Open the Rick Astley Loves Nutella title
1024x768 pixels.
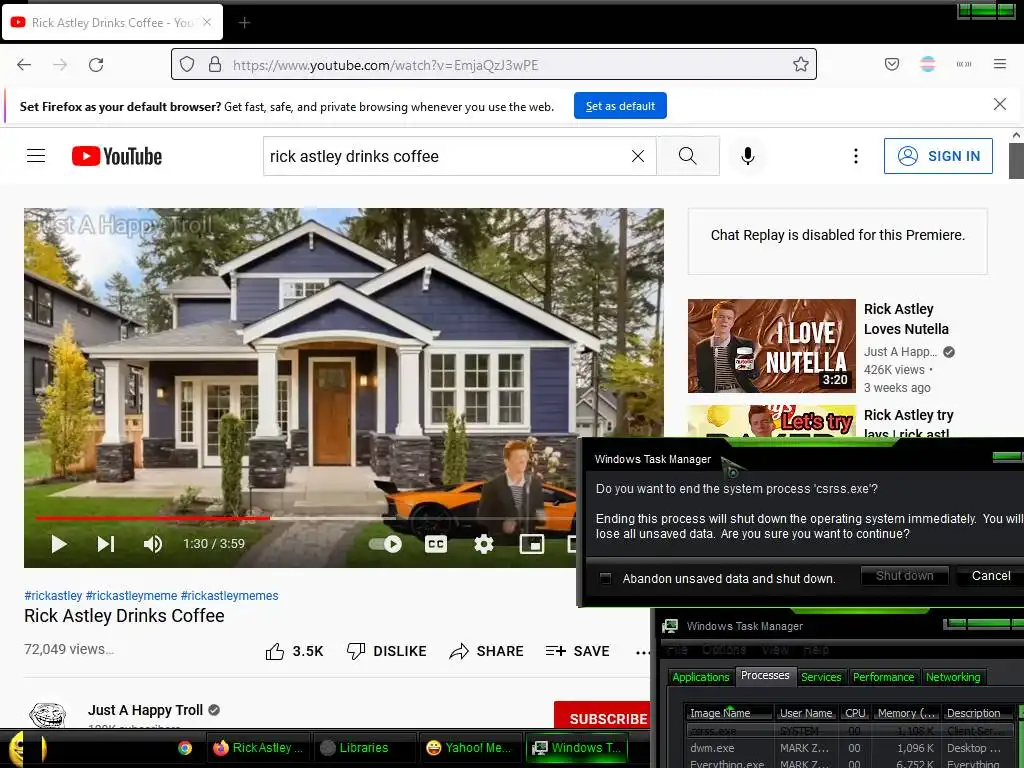[906, 319]
